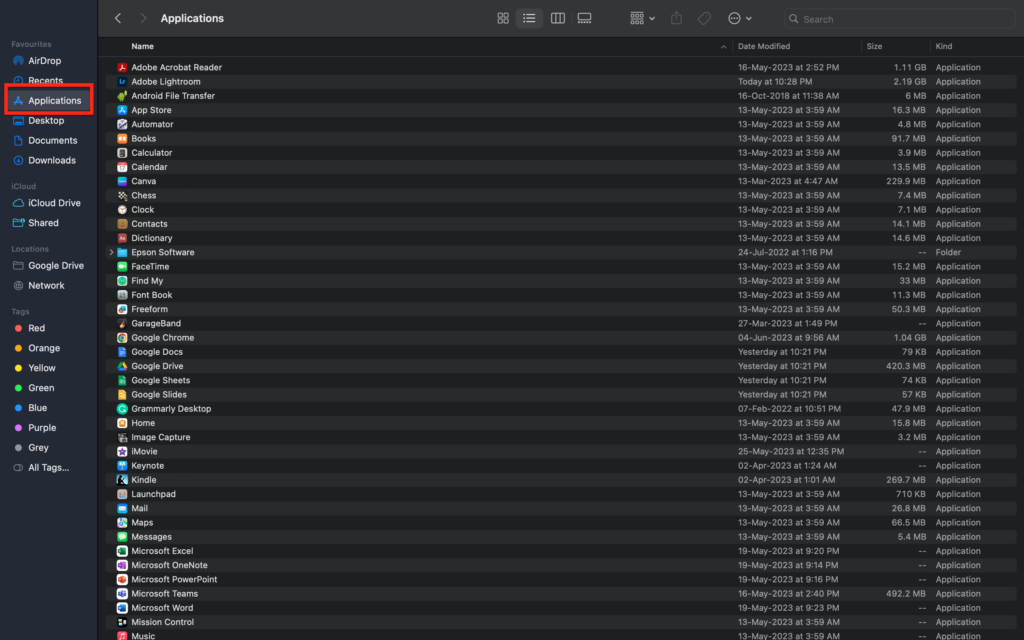Image resolution: width=1024 pixels, height=640 pixels.
Task: Switch to gallery view
Action: (584, 18)
